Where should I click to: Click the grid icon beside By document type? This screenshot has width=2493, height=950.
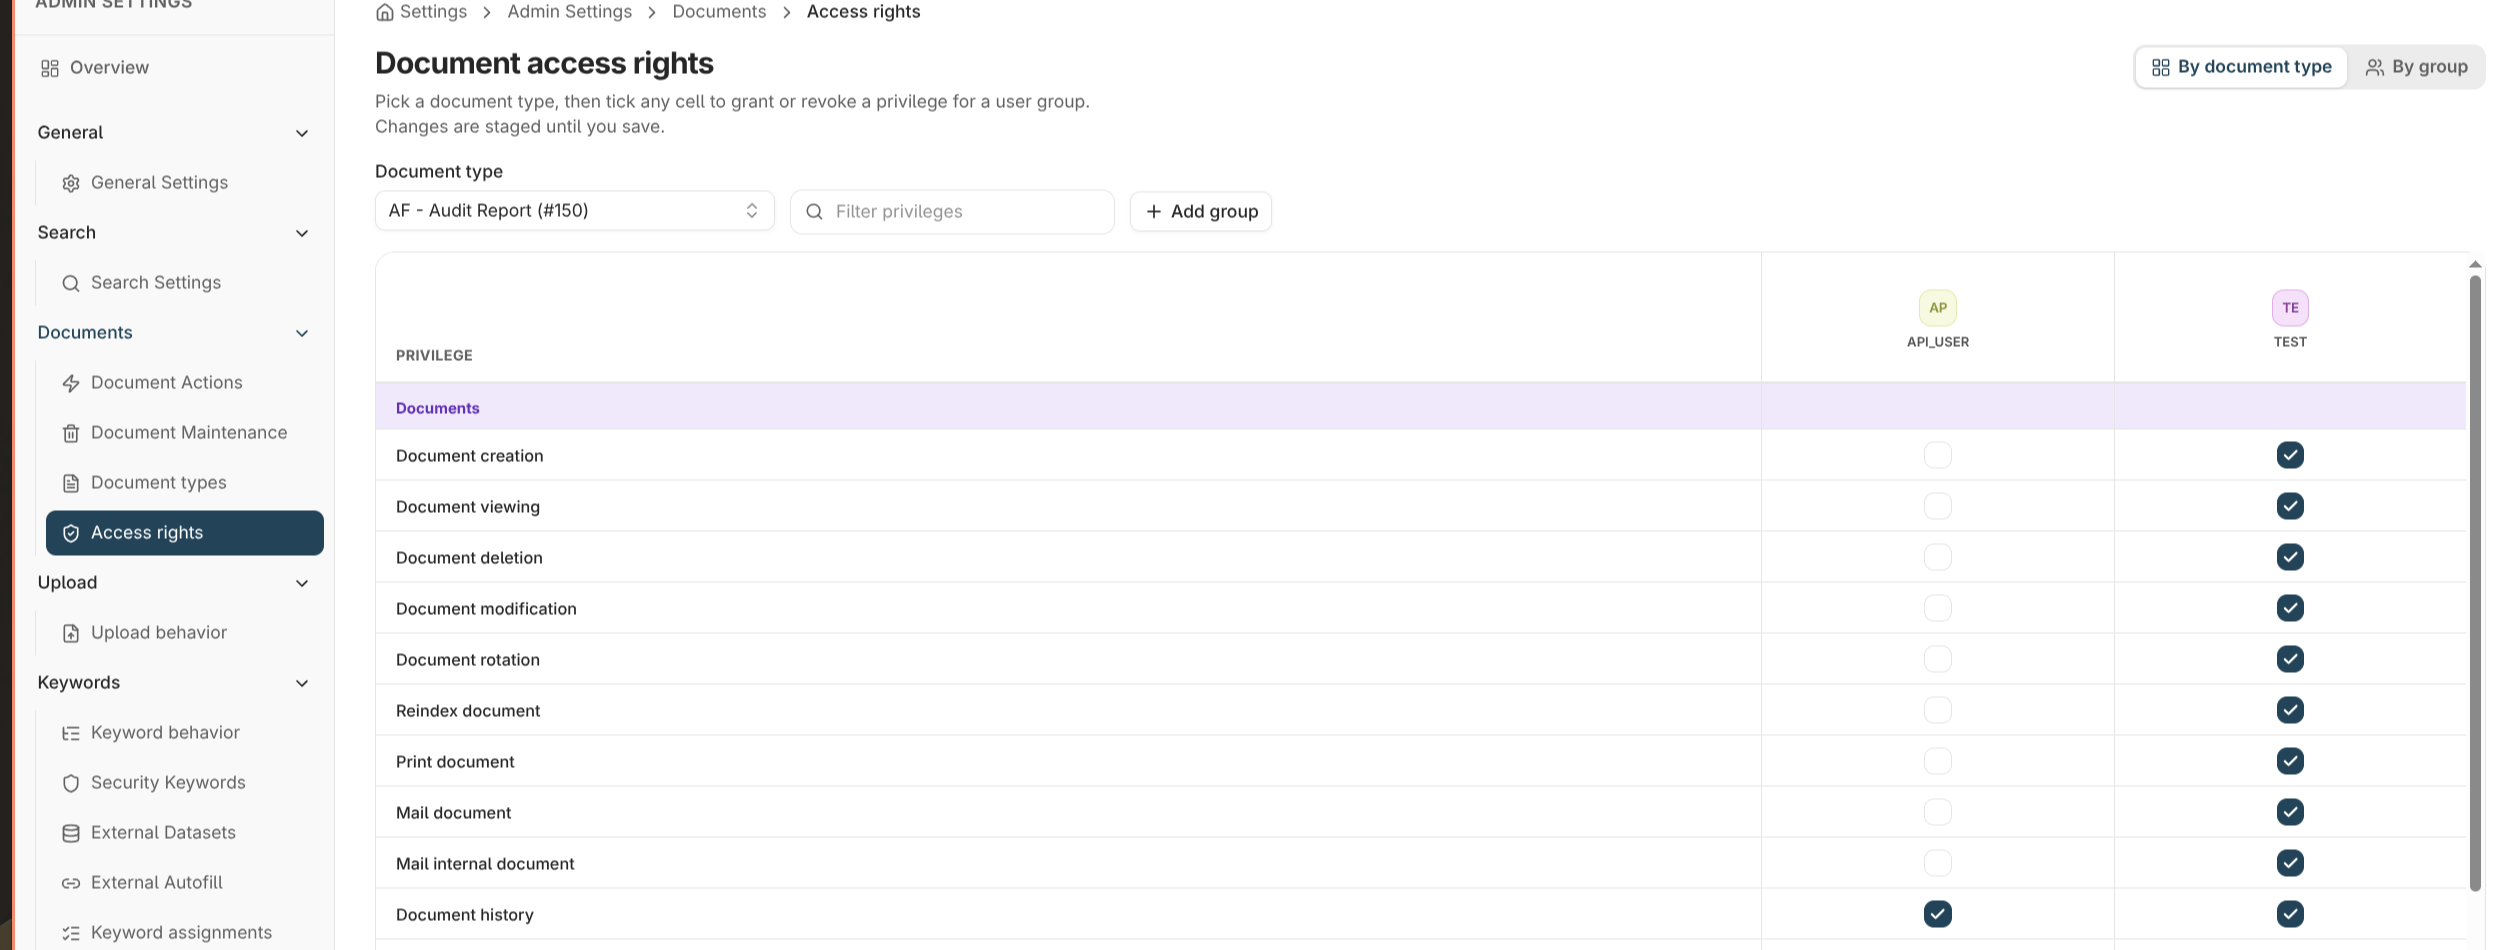2160,67
